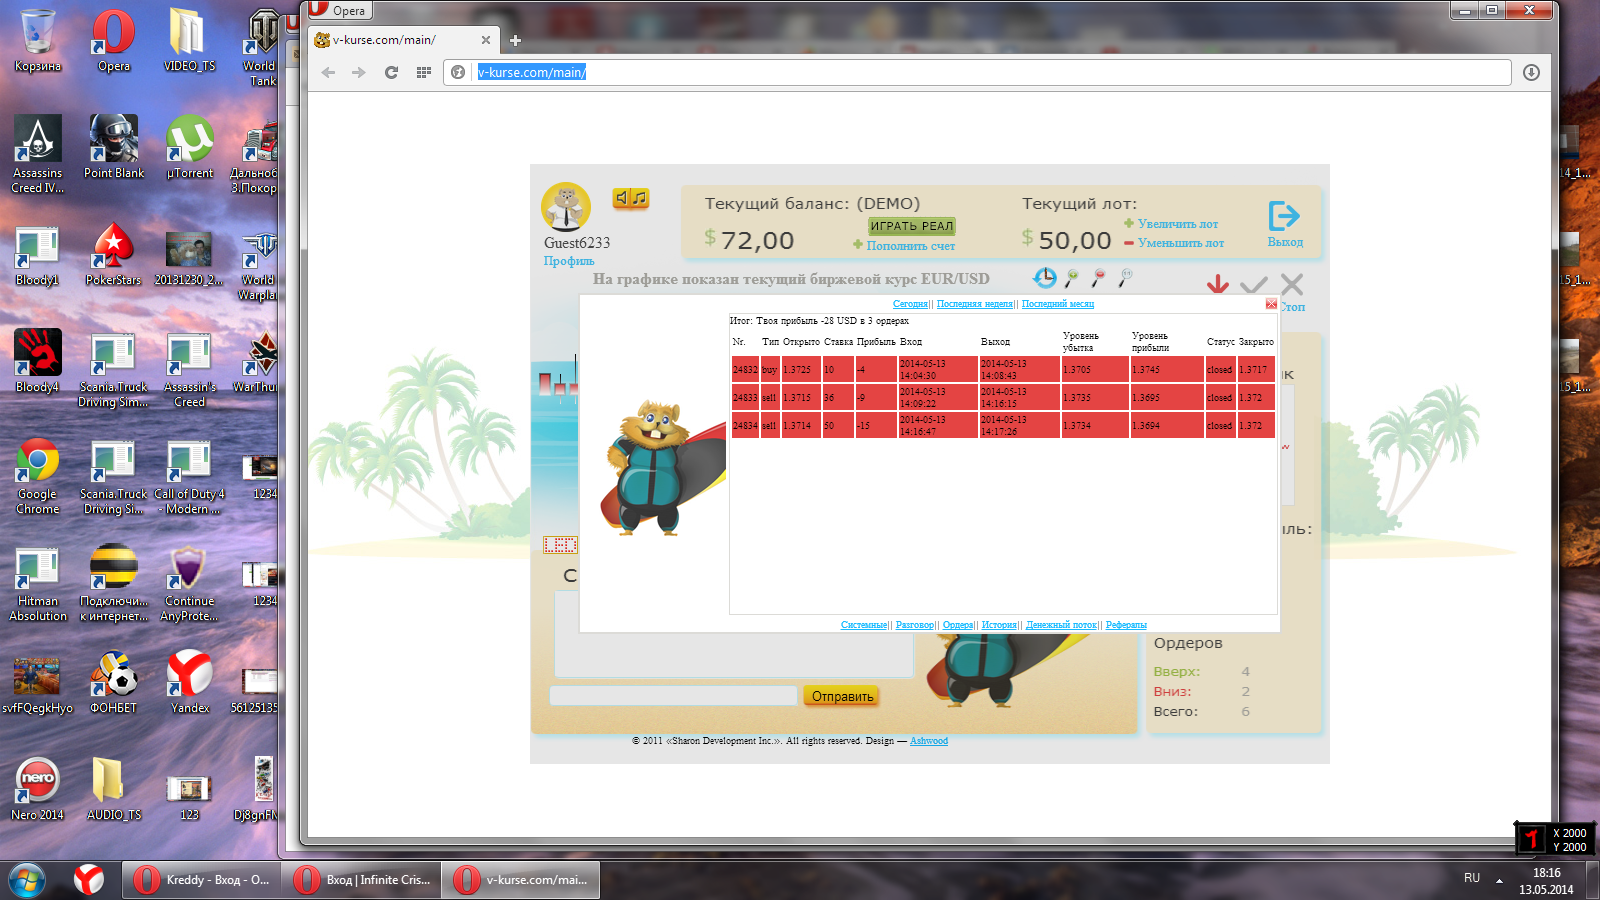Mute sound with the speaker icon
Viewport: 1600px width, 900px height.
[x=622, y=198]
